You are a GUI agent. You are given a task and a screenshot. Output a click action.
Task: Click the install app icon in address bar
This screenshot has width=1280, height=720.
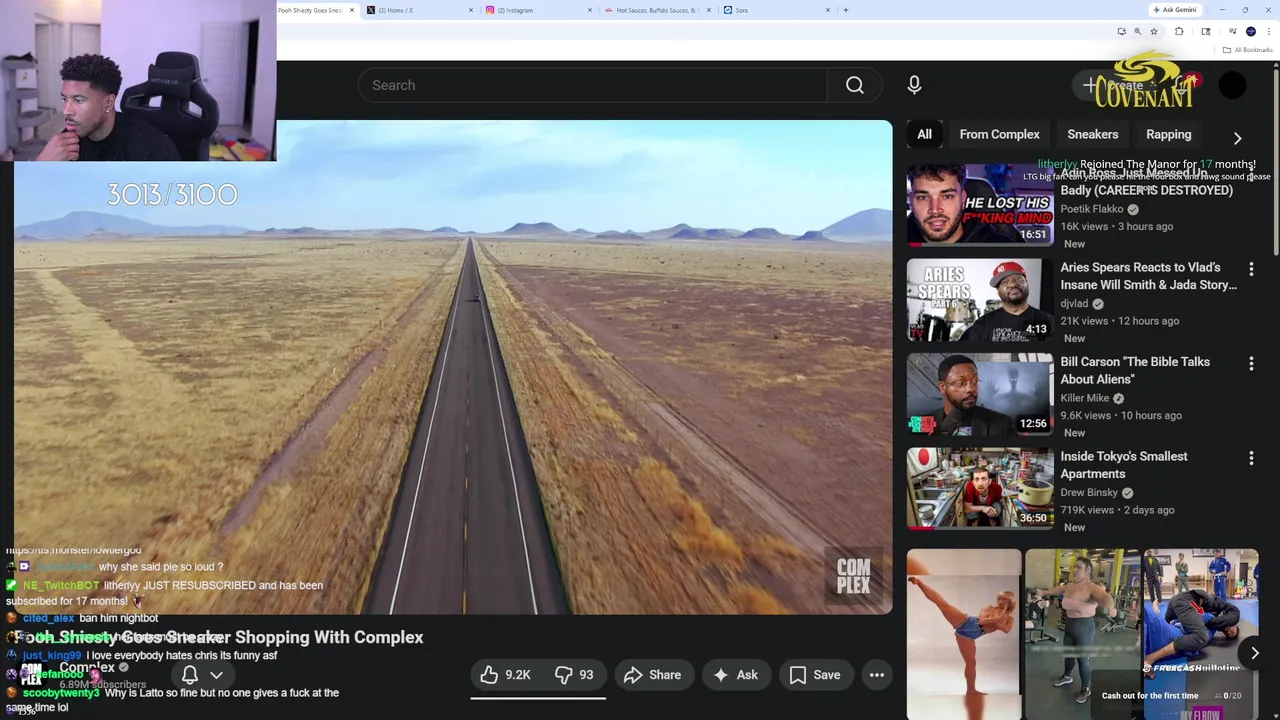[x=1121, y=32]
